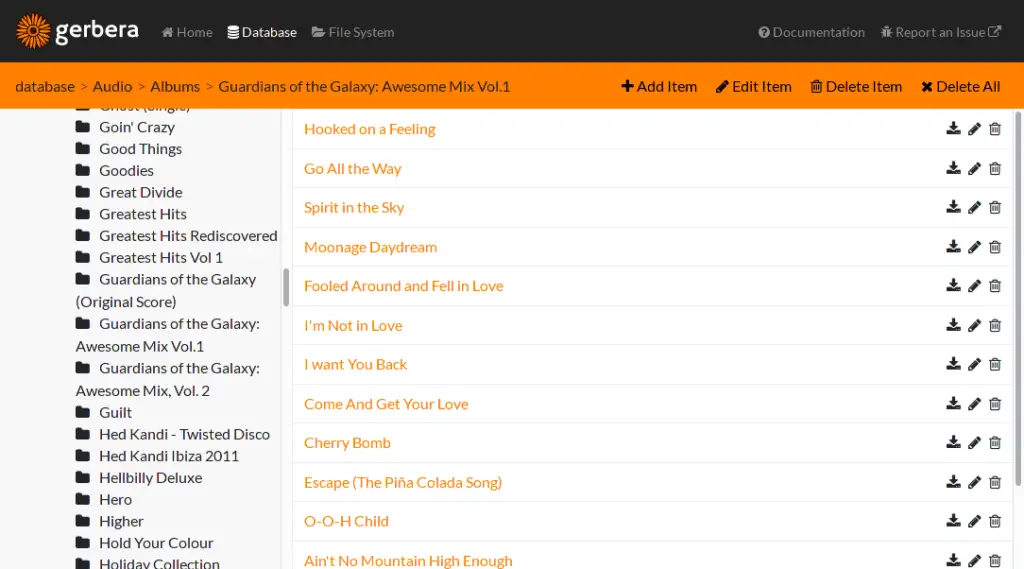
Task: Click the Edit Item button
Action: pyautogui.click(x=754, y=86)
